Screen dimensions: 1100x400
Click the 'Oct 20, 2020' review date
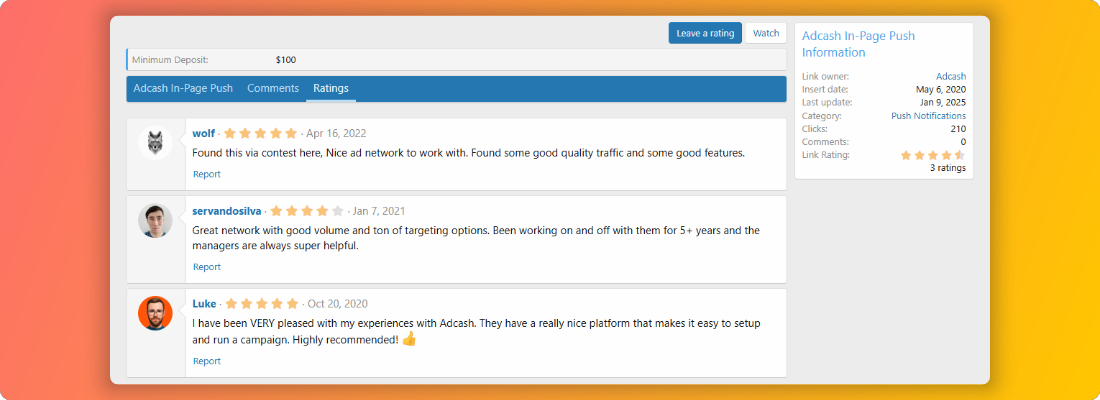click(x=337, y=304)
